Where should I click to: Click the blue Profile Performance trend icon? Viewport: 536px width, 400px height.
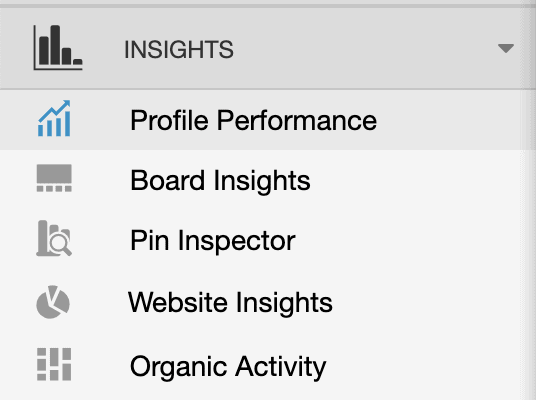(54, 118)
